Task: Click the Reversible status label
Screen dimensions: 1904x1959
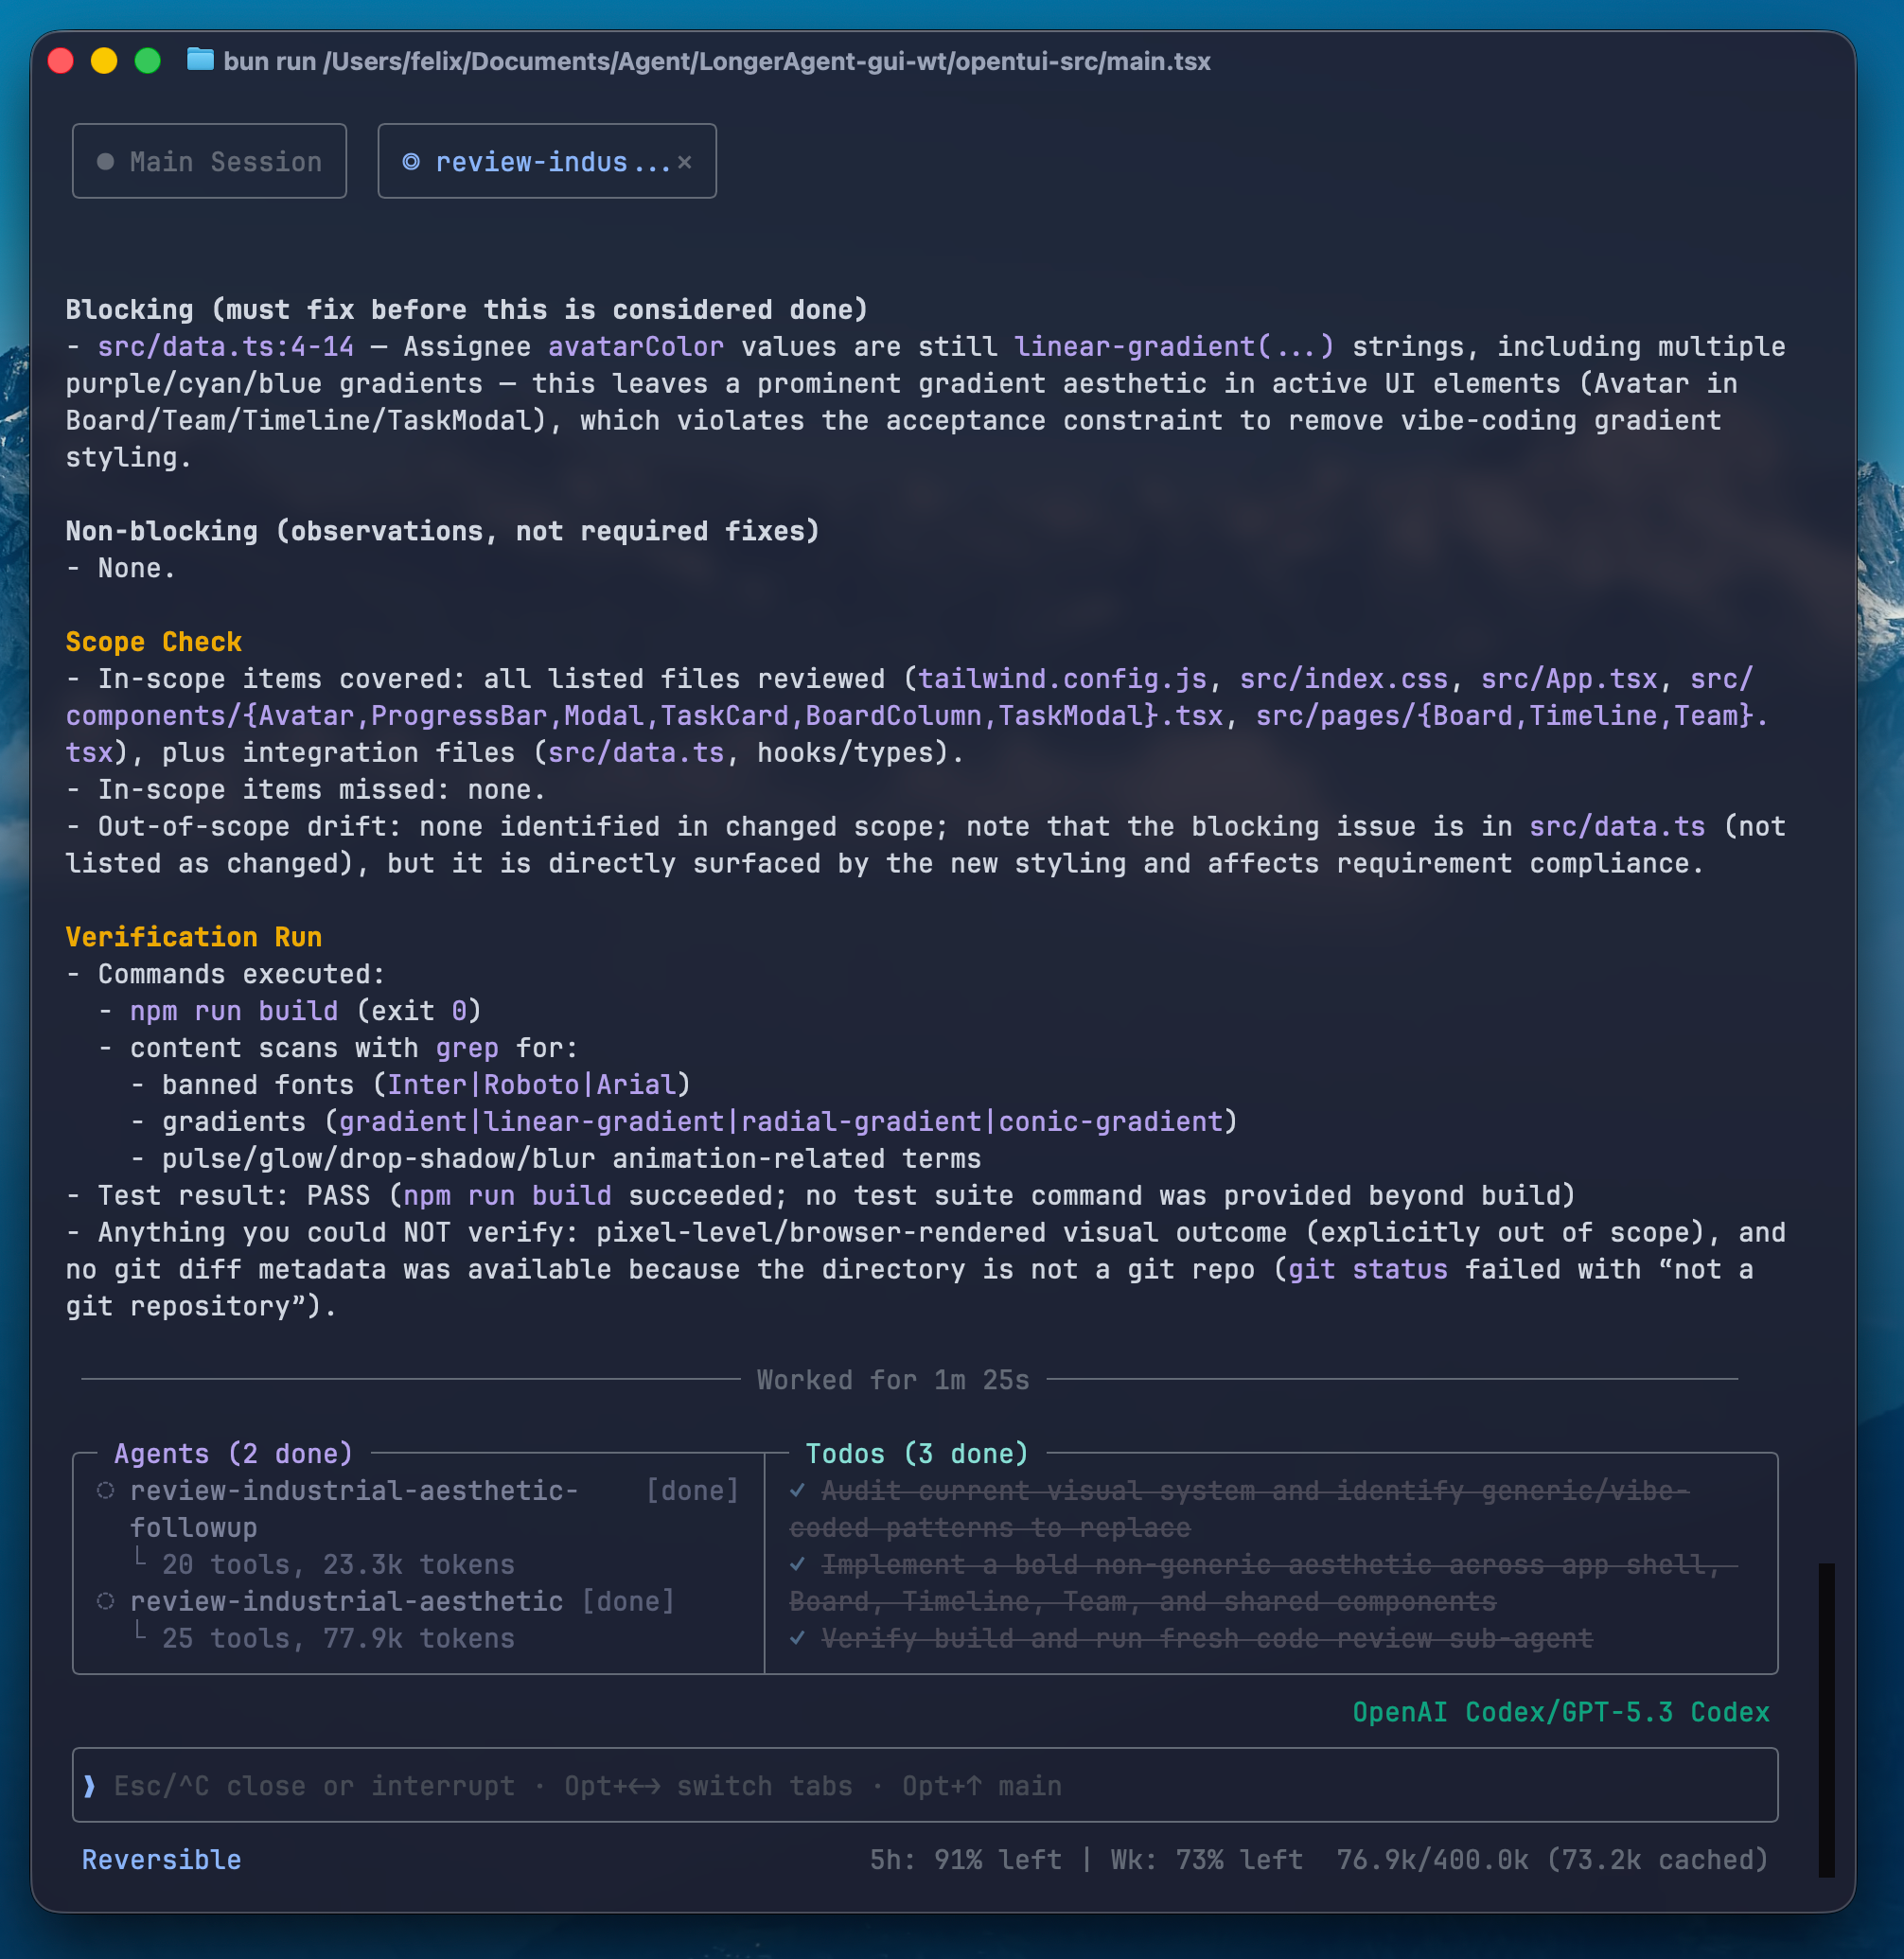Action: pyautogui.click(x=161, y=1859)
